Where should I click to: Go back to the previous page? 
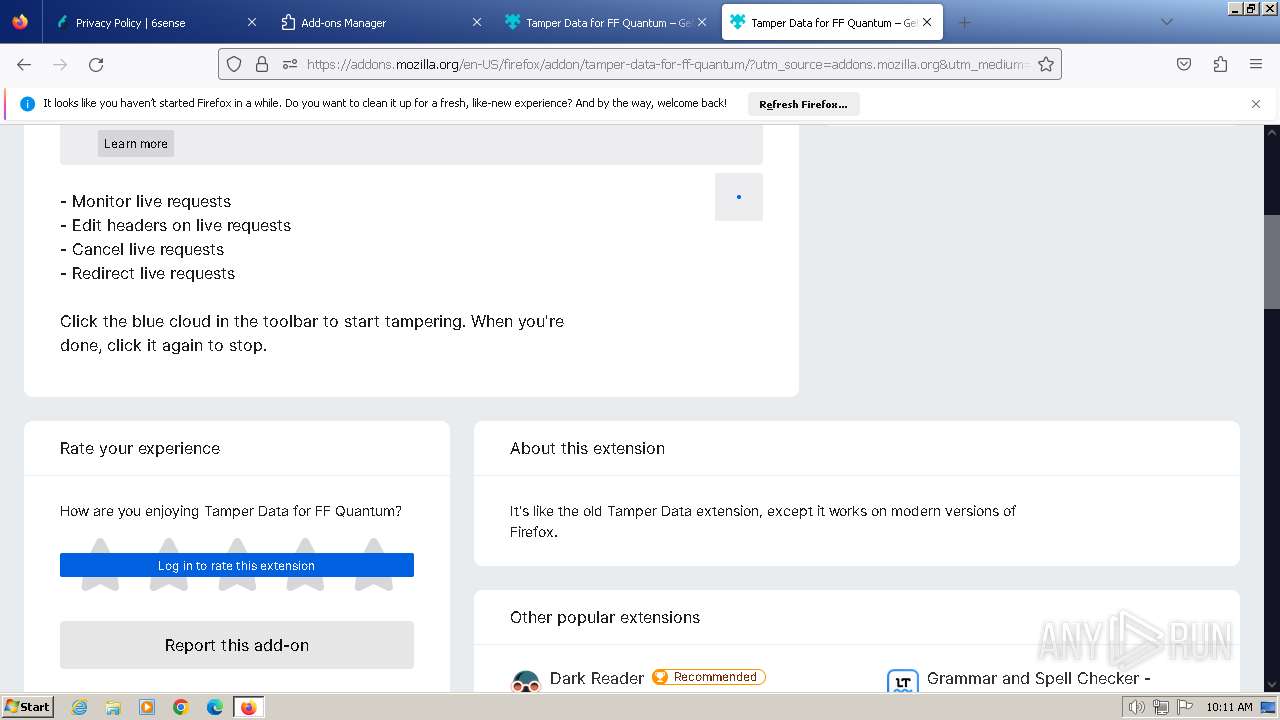(x=24, y=64)
